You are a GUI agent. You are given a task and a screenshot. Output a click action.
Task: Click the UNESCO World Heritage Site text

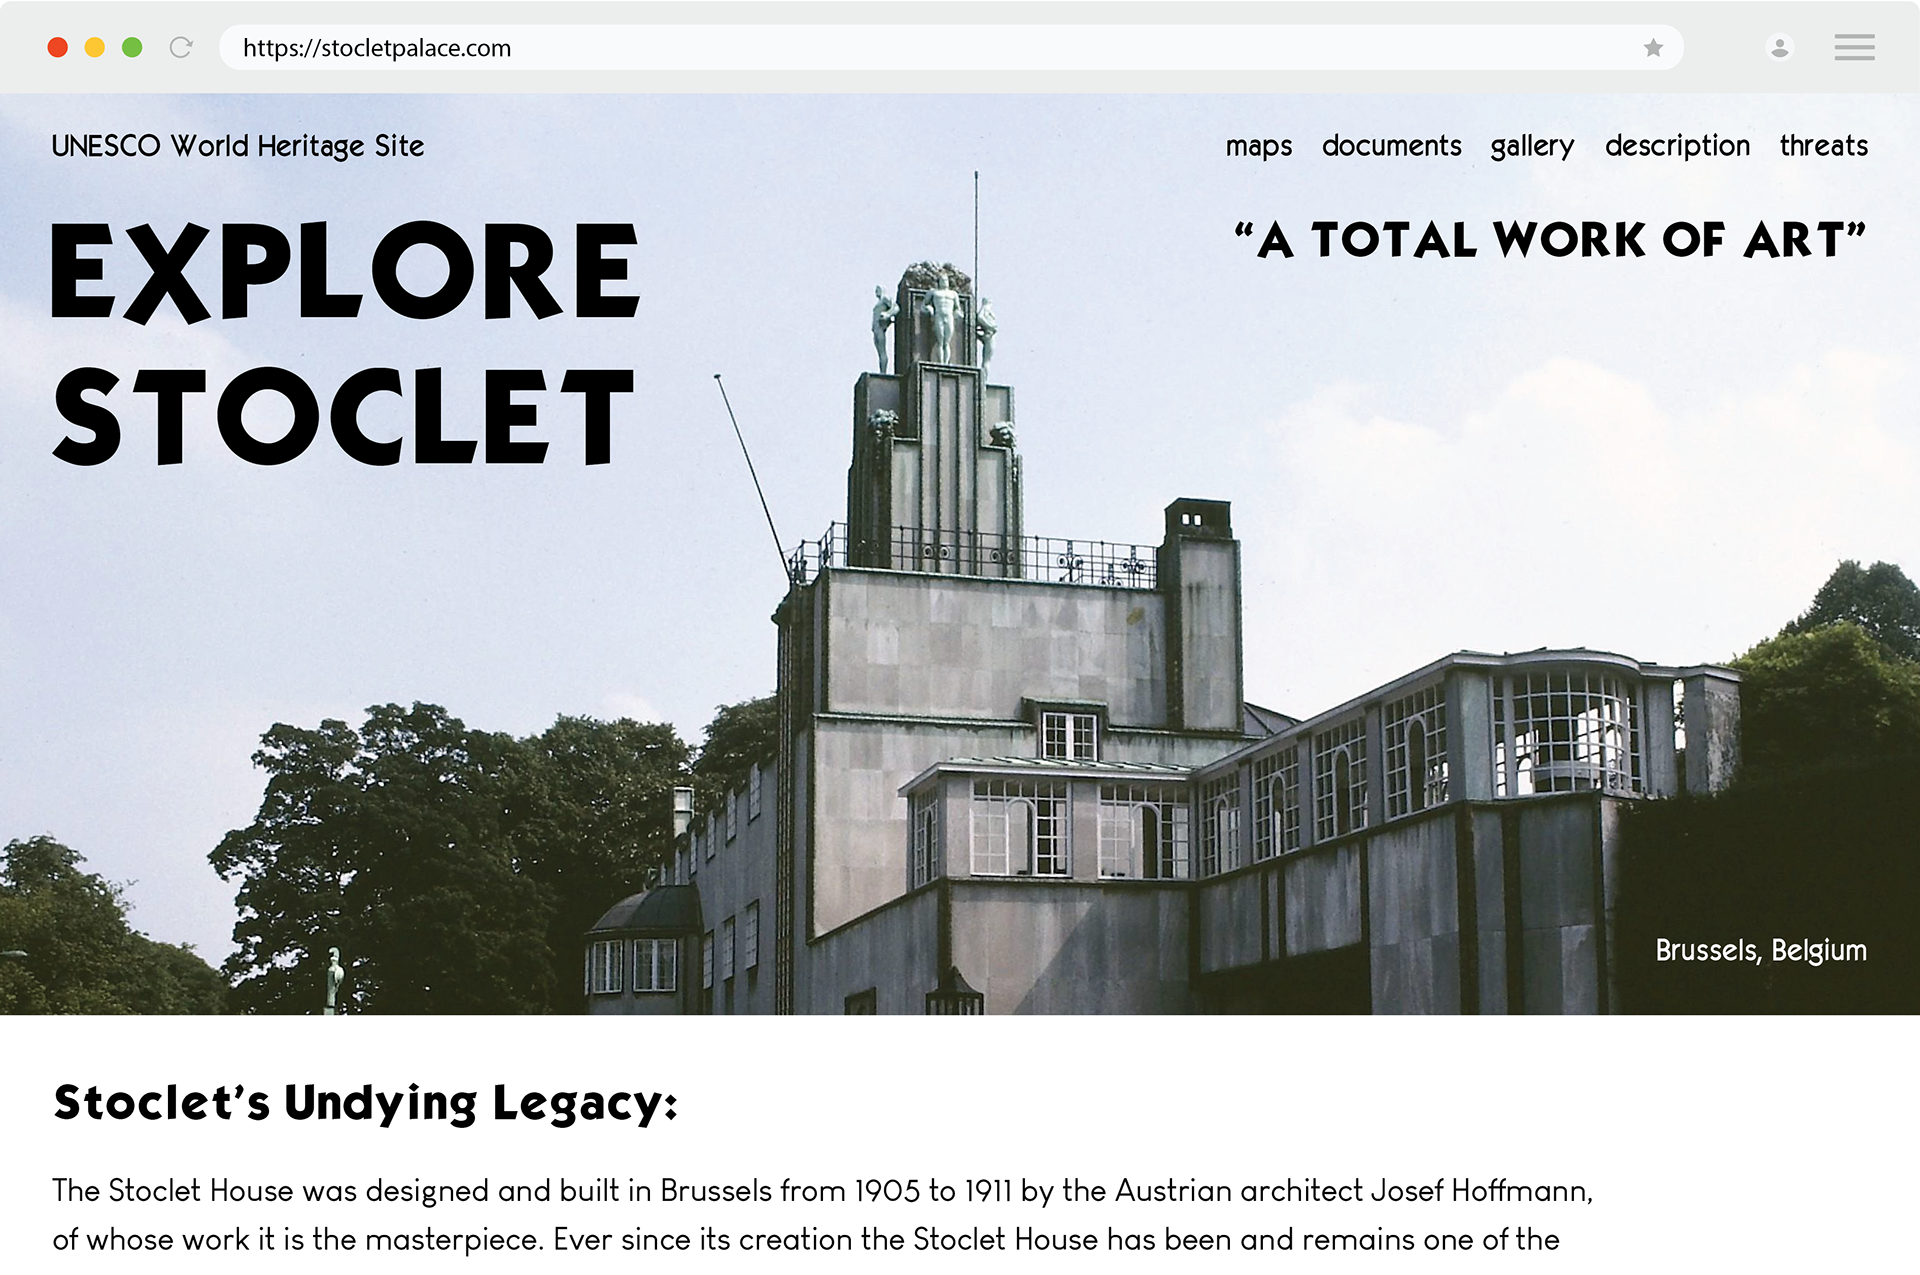(238, 146)
